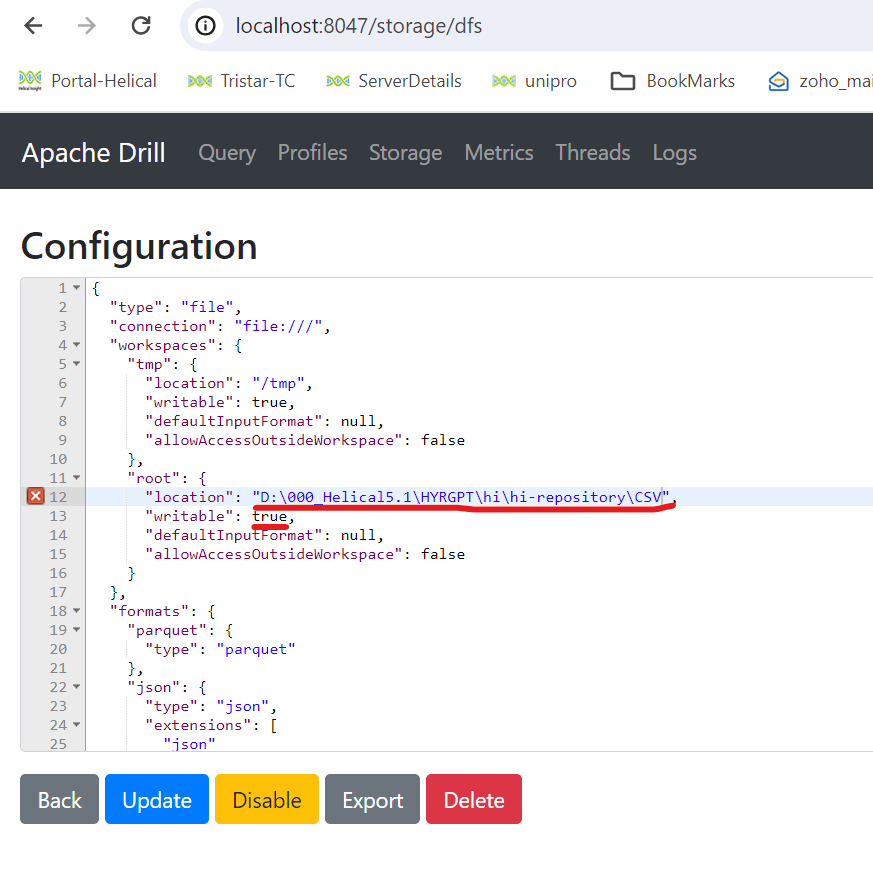Click the site info icon in address bar
The height and width of the screenshot is (876, 873).
point(205,26)
